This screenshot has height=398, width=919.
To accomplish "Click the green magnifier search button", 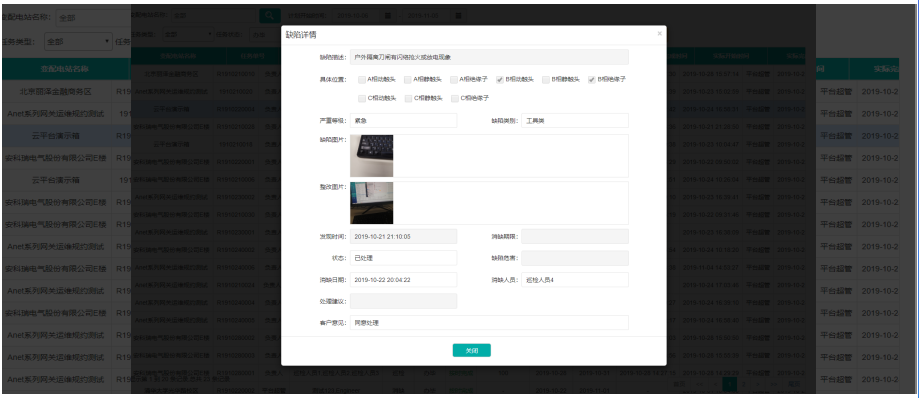I will tap(270, 15).
